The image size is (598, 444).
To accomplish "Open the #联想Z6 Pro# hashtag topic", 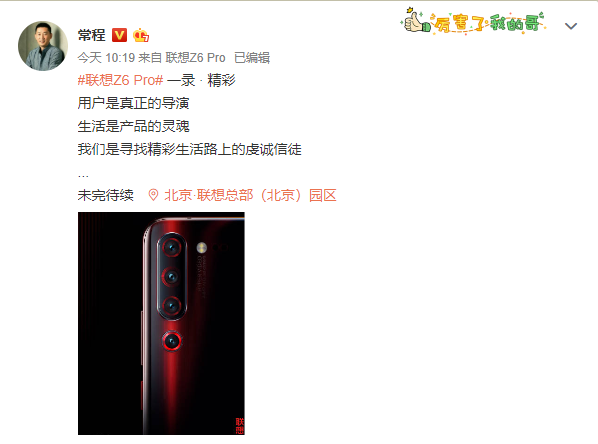I will (x=121, y=80).
